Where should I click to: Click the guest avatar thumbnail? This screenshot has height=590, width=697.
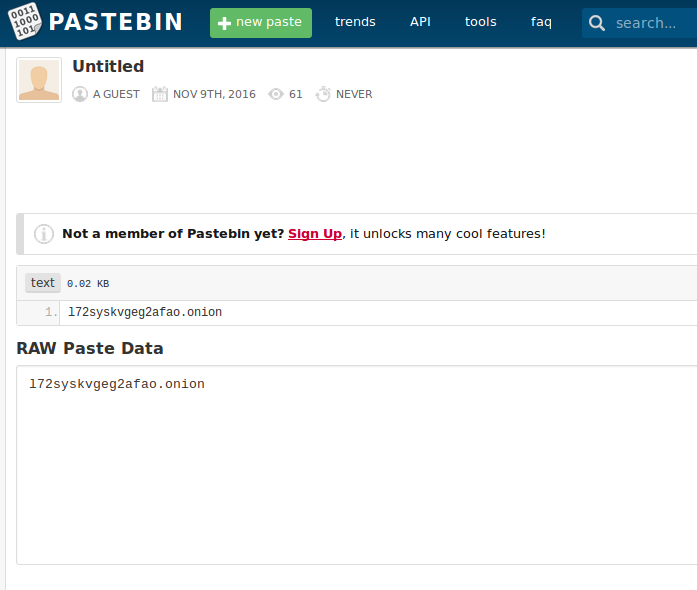(39, 80)
